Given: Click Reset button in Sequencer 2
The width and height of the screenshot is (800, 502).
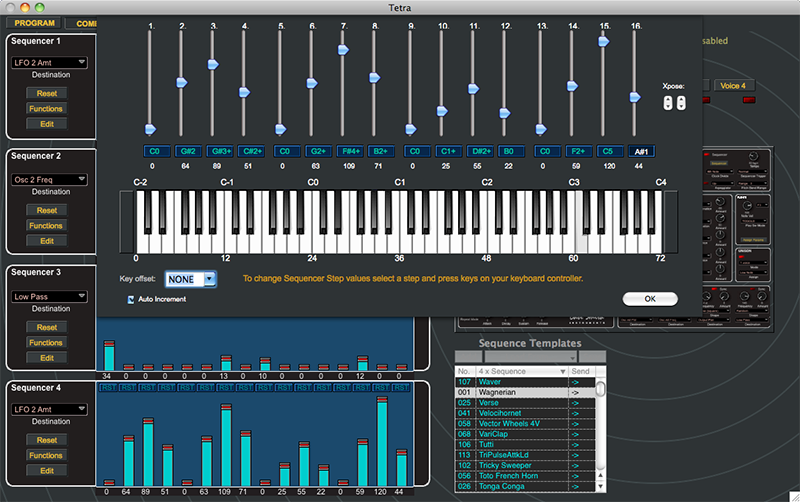Looking at the screenshot, I should [x=46, y=210].
